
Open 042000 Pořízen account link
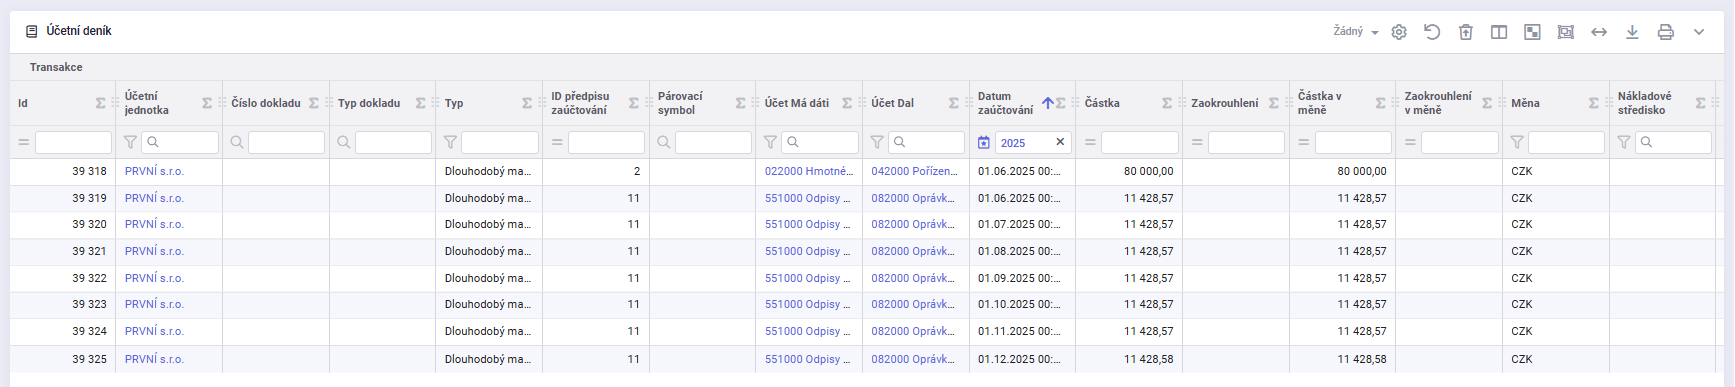[x=914, y=171]
